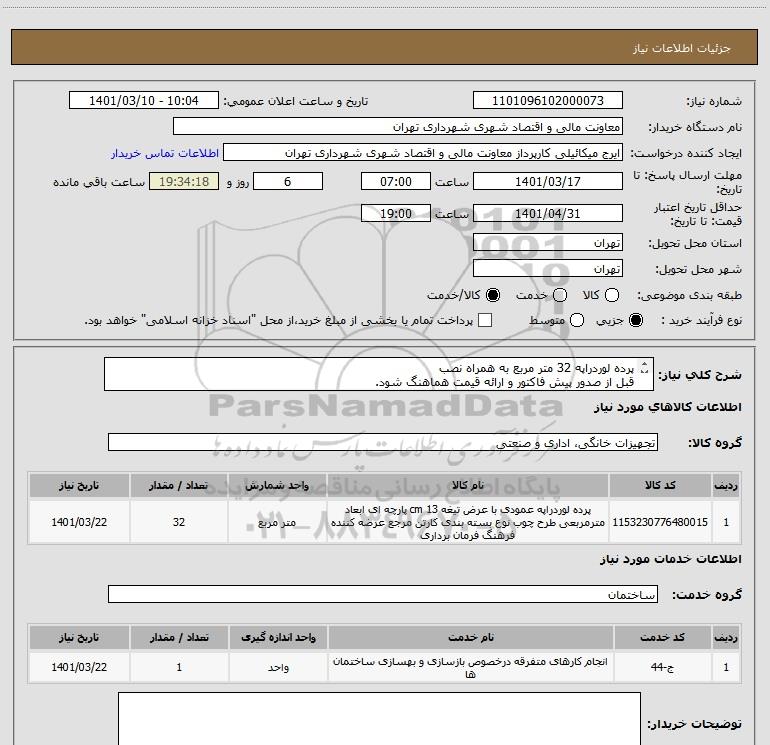Click the گروه خدمت field ساختمان
Viewport: 770px width, 745px height.
tap(383, 594)
